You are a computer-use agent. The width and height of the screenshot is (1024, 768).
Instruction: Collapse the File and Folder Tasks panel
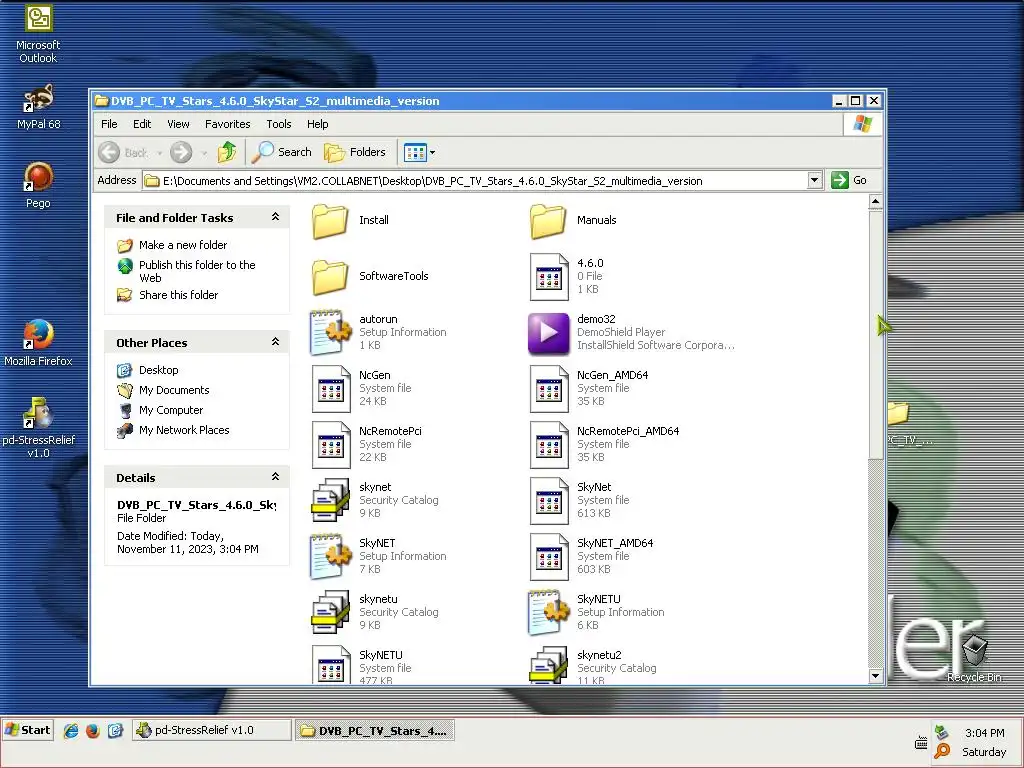(x=276, y=217)
